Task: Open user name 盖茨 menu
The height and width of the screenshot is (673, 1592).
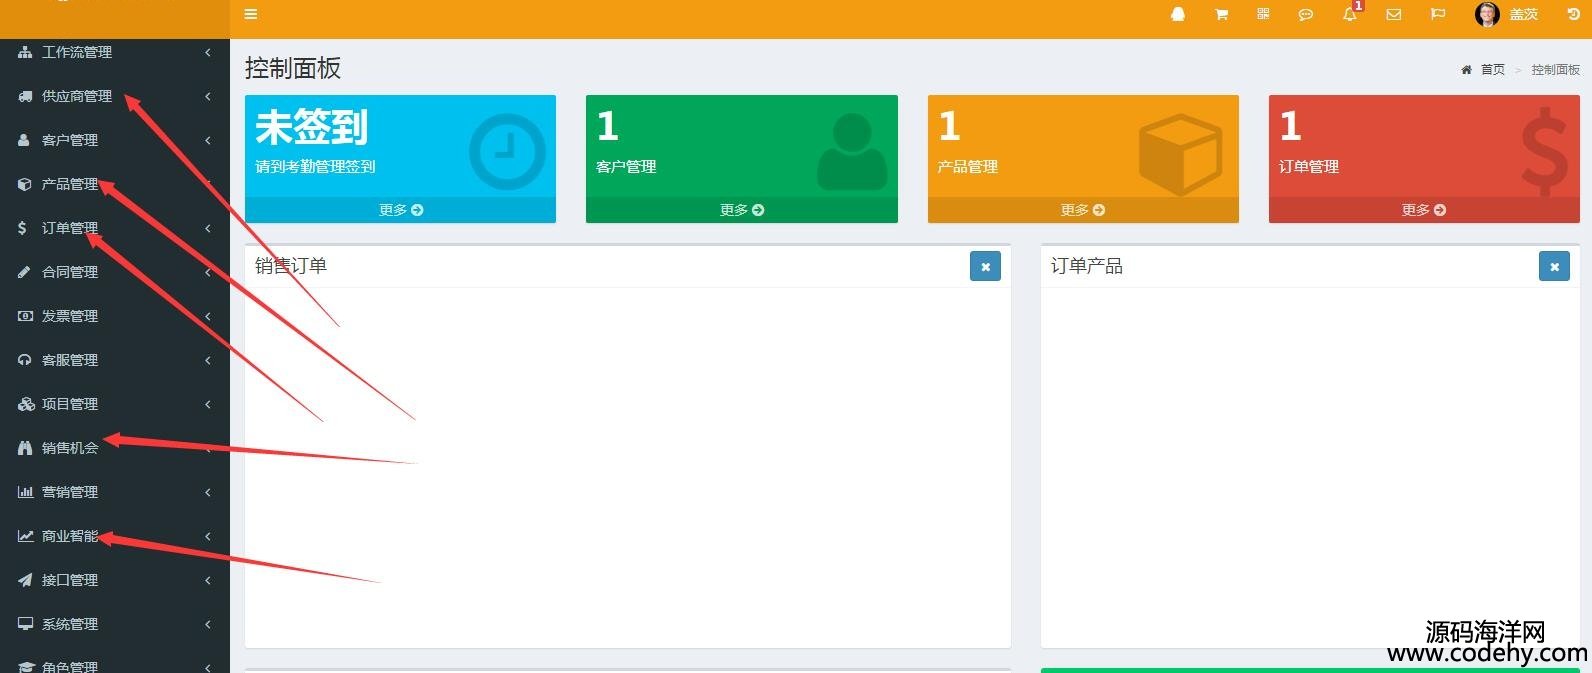Action: (x=1523, y=14)
